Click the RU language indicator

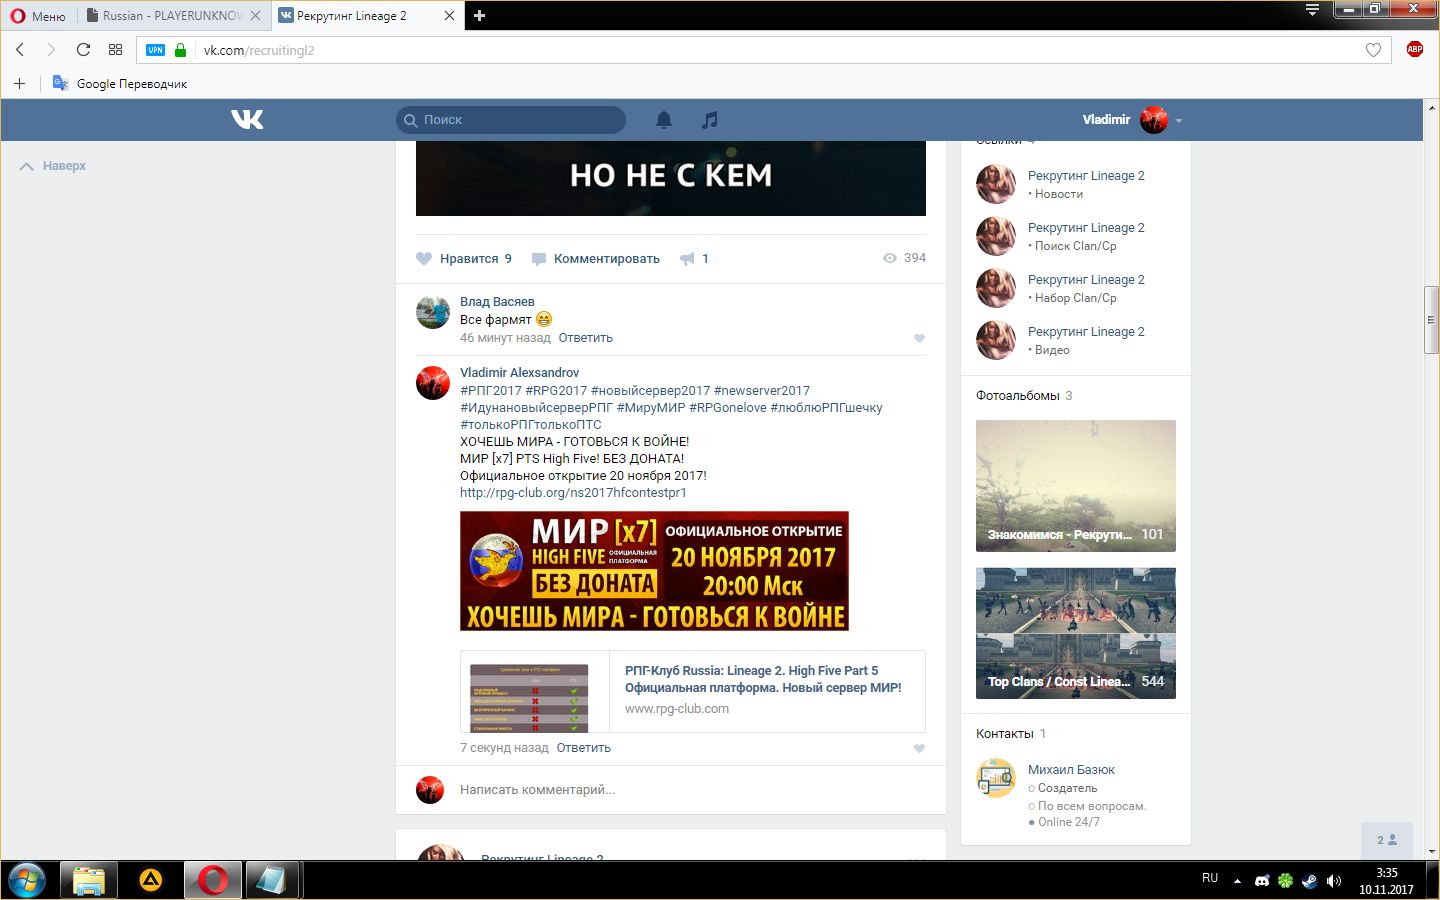(x=1210, y=878)
